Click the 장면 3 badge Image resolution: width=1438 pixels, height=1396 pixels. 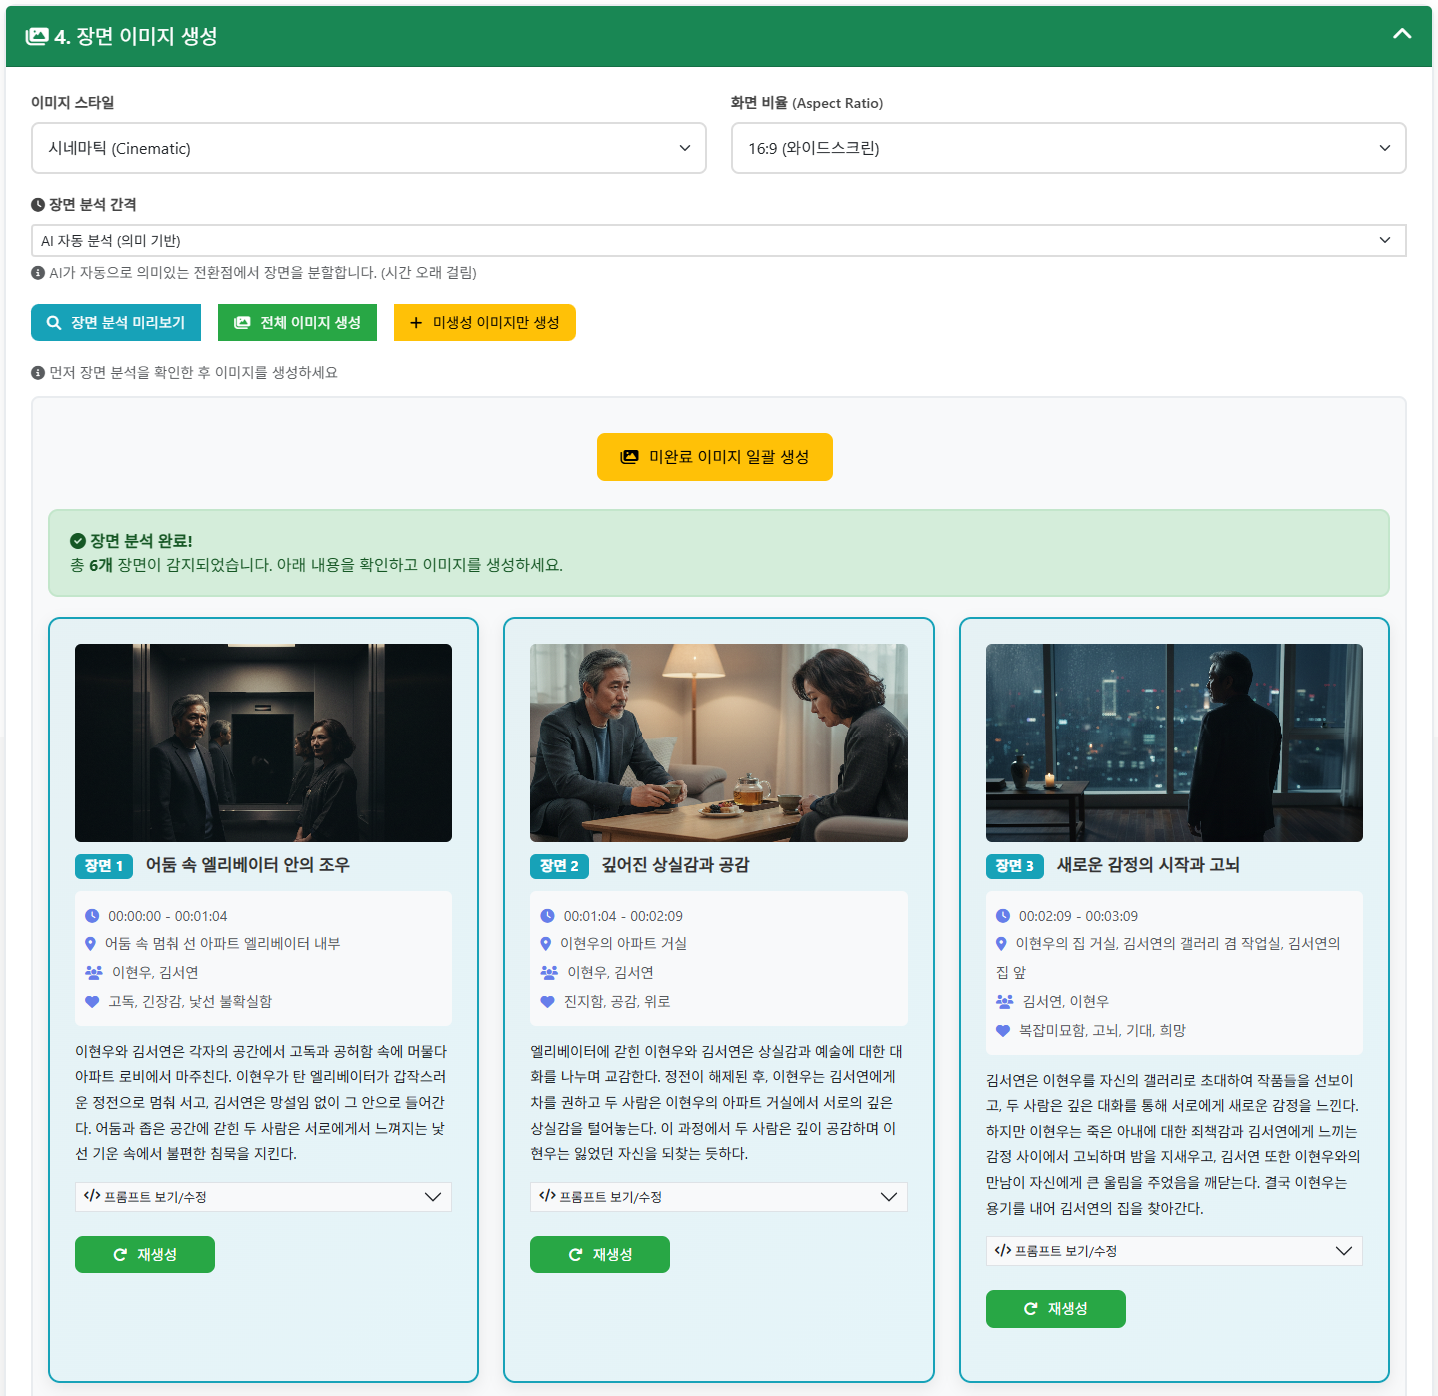[1015, 866]
